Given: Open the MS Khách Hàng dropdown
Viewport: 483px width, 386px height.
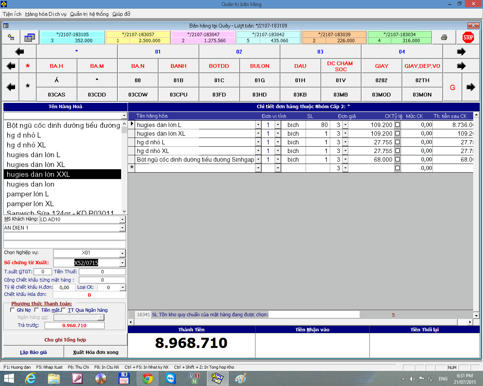Looking at the screenshot, I should pyautogui.click(x=122, y=220).
